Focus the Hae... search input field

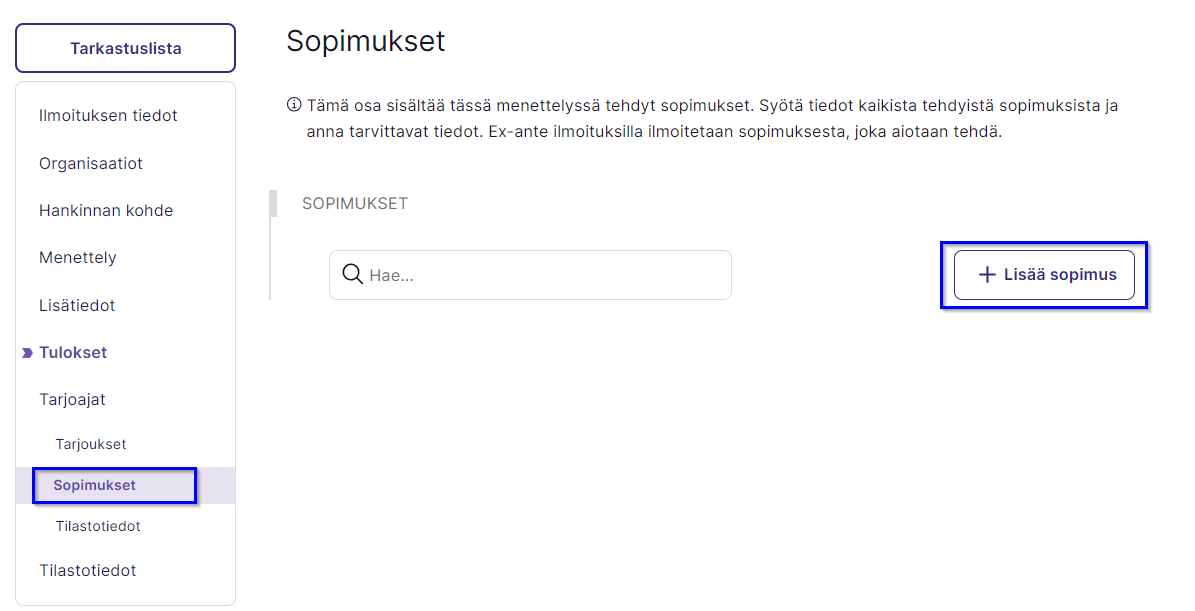(530, 275)
